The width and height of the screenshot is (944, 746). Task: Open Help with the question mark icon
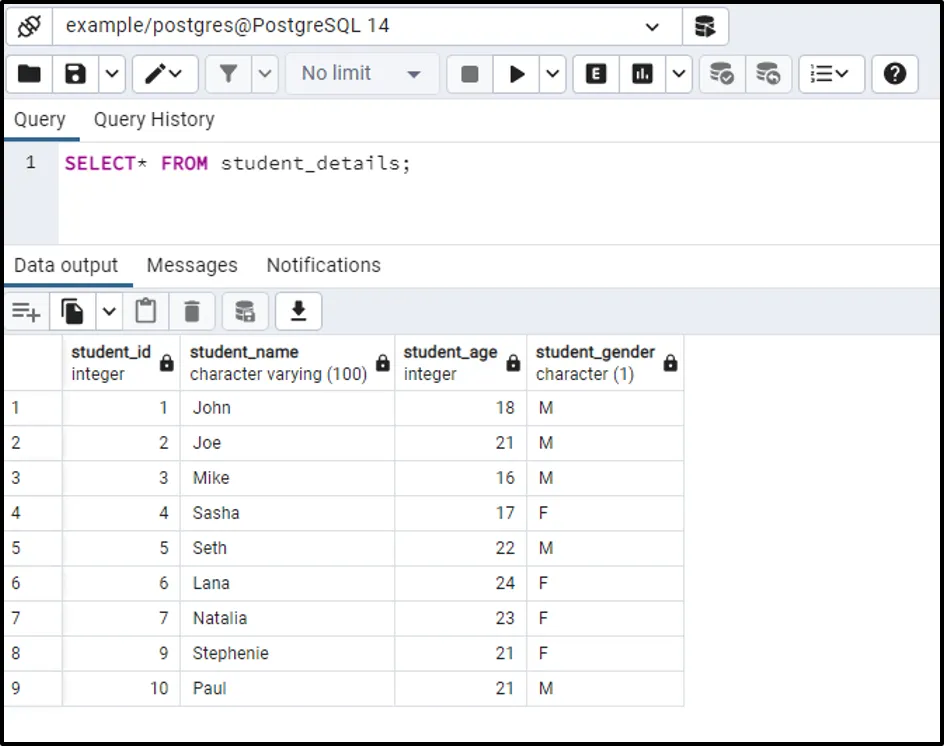pos(895,74)
